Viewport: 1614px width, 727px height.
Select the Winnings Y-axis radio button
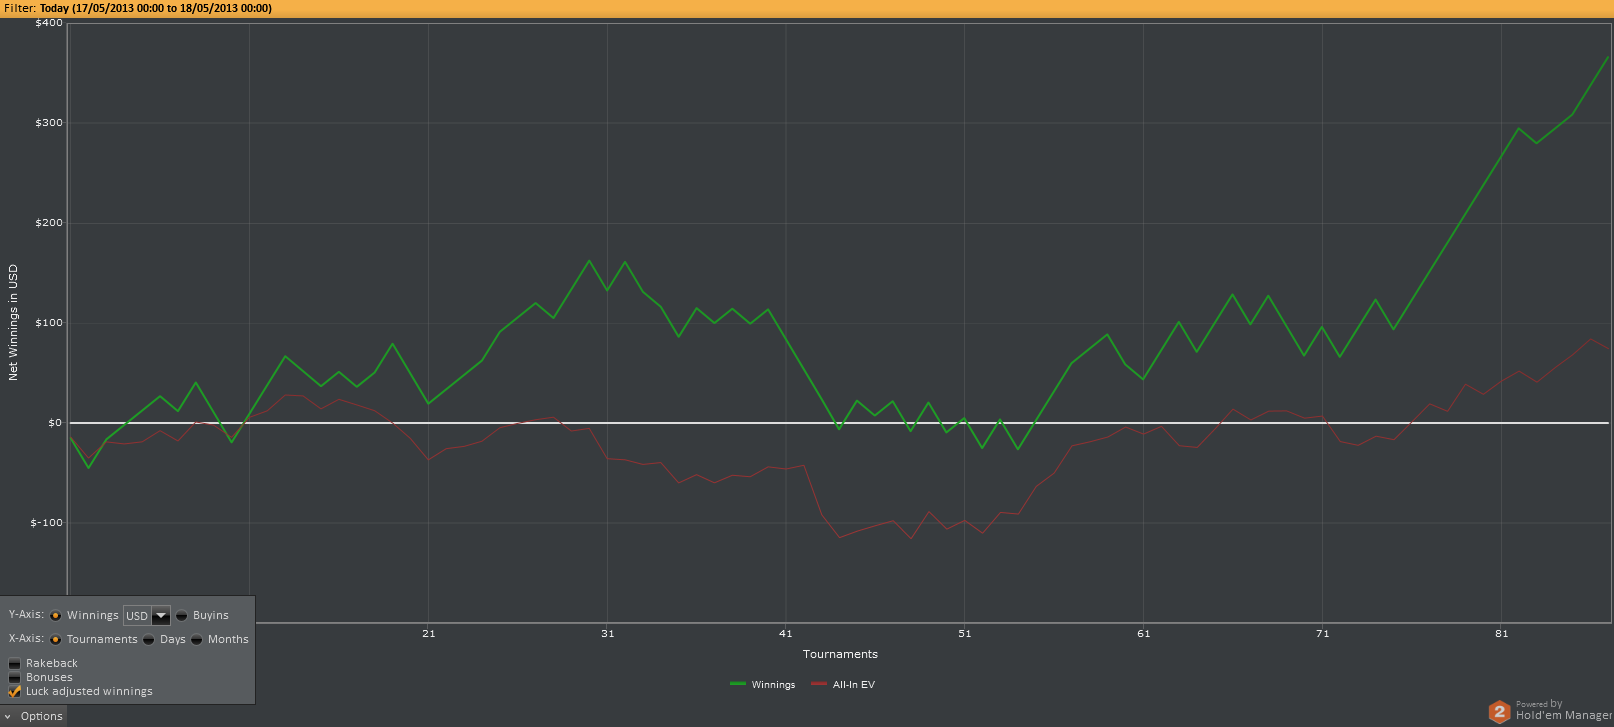[56, 615]
